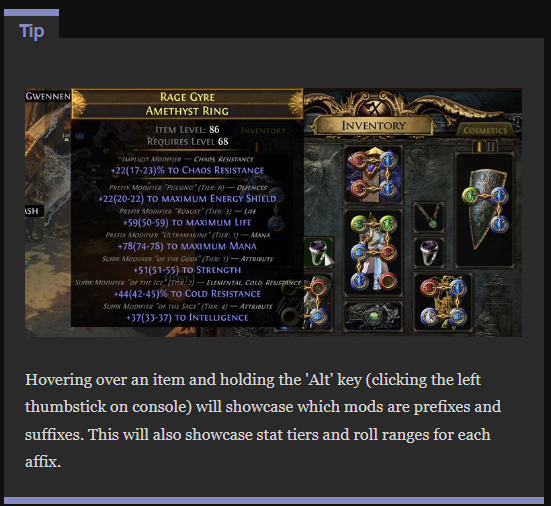Viewport: 551px width, 506px height.
Task: Open the Cosmetics tab
Action: tap(485, 130)
